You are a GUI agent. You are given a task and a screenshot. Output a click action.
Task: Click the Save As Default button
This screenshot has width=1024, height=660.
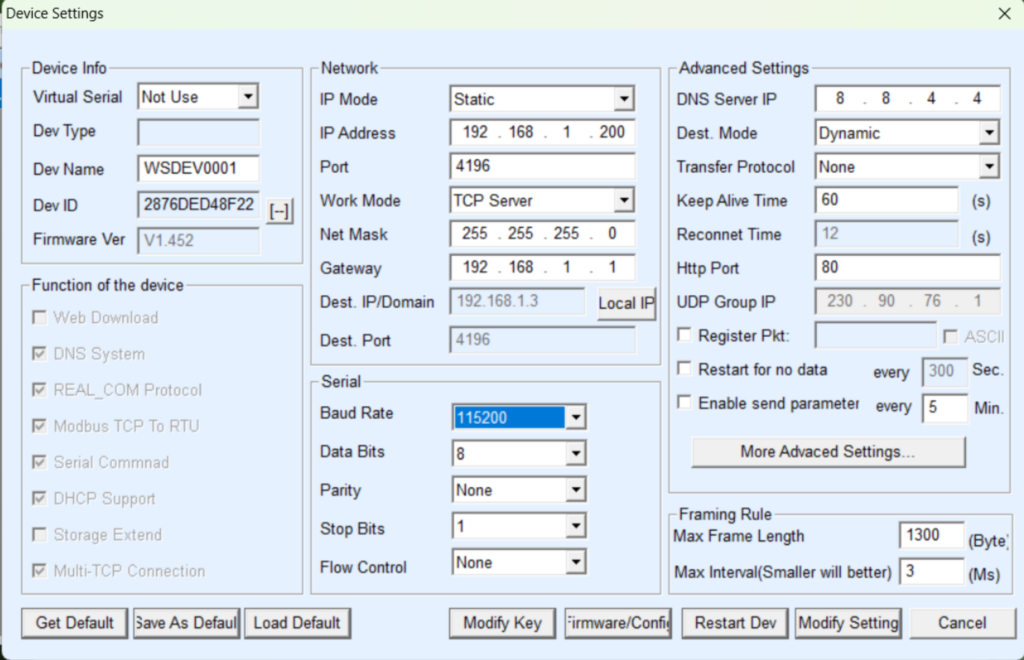pos(187,623)
